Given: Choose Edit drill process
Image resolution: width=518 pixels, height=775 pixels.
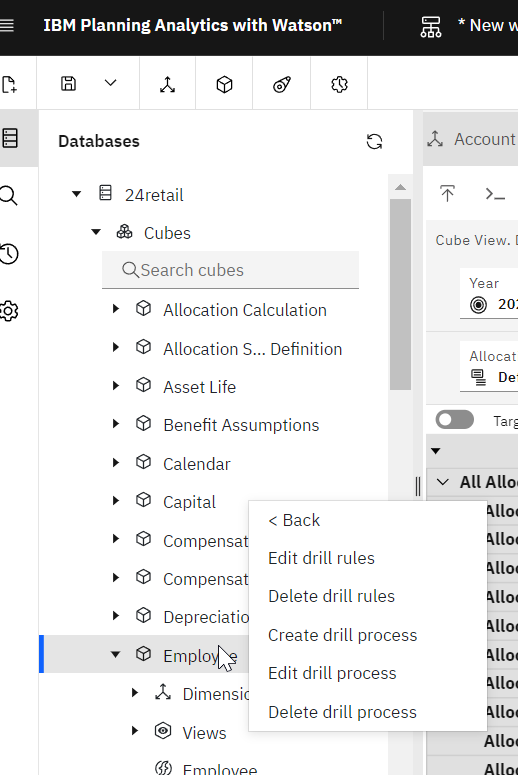Looking at the screenshot, I should (x=332, y=673).
